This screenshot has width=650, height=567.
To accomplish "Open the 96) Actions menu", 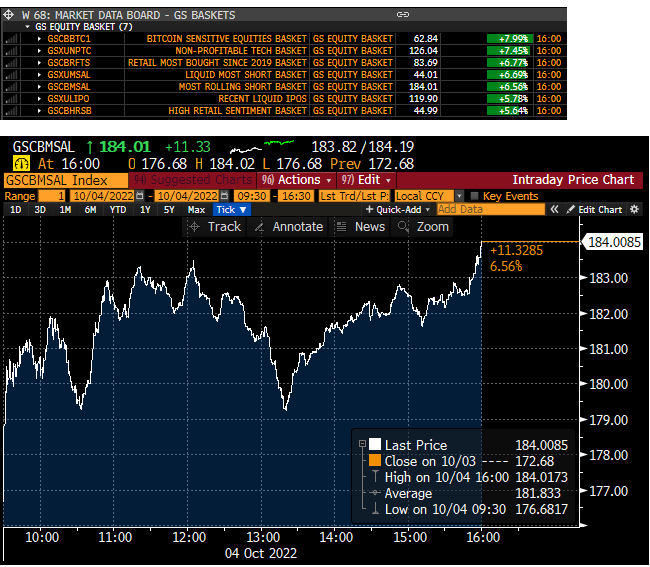I will pyautogui.click(x=297, y=180).
